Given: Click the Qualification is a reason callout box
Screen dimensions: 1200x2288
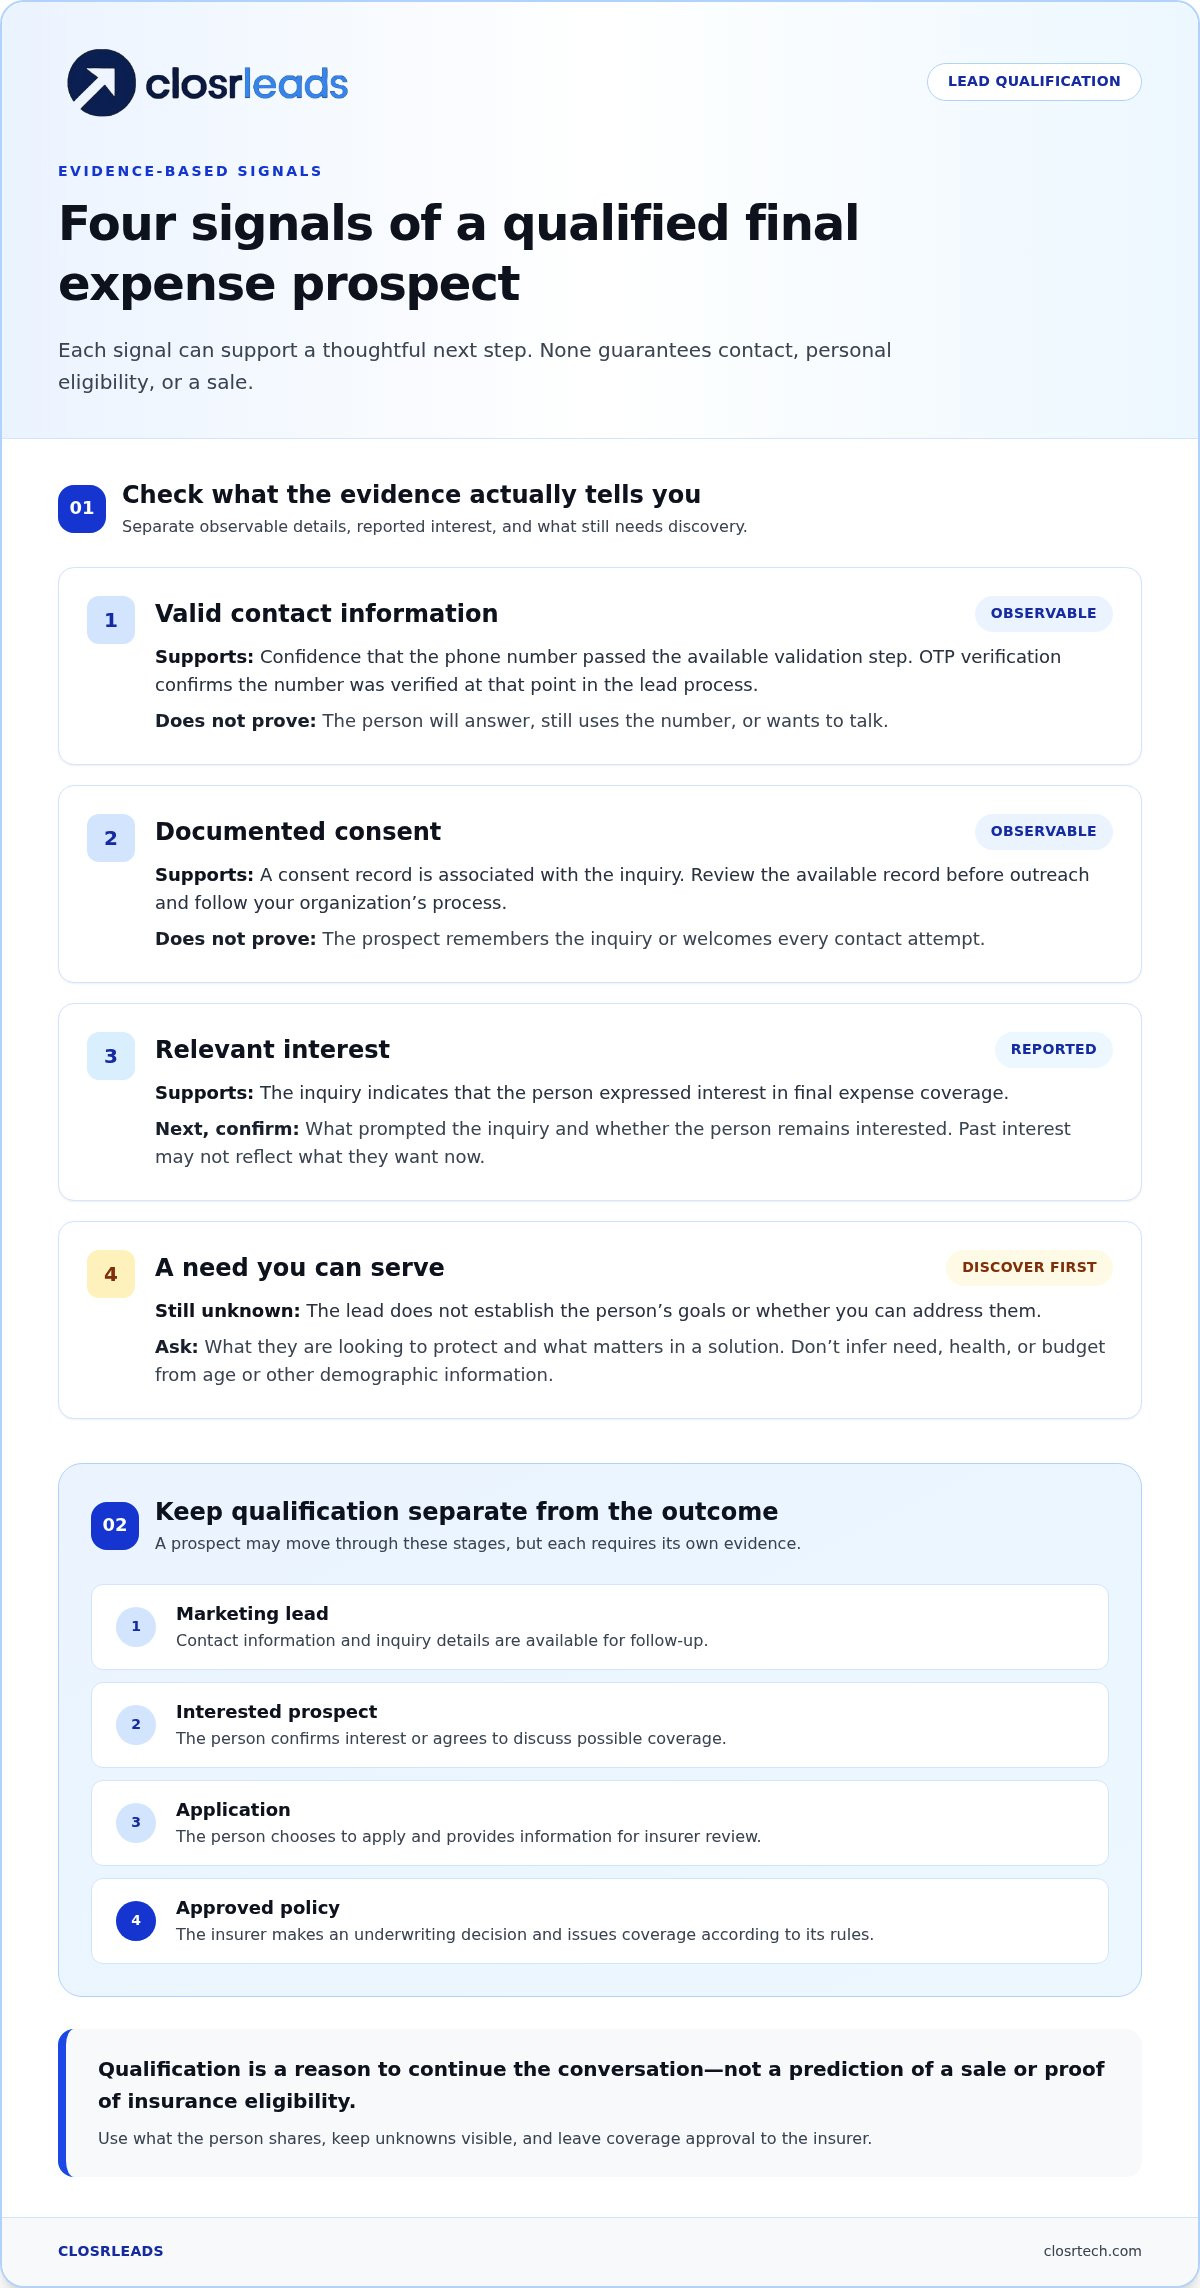Looking at the screenshot, I should 600,2103.
